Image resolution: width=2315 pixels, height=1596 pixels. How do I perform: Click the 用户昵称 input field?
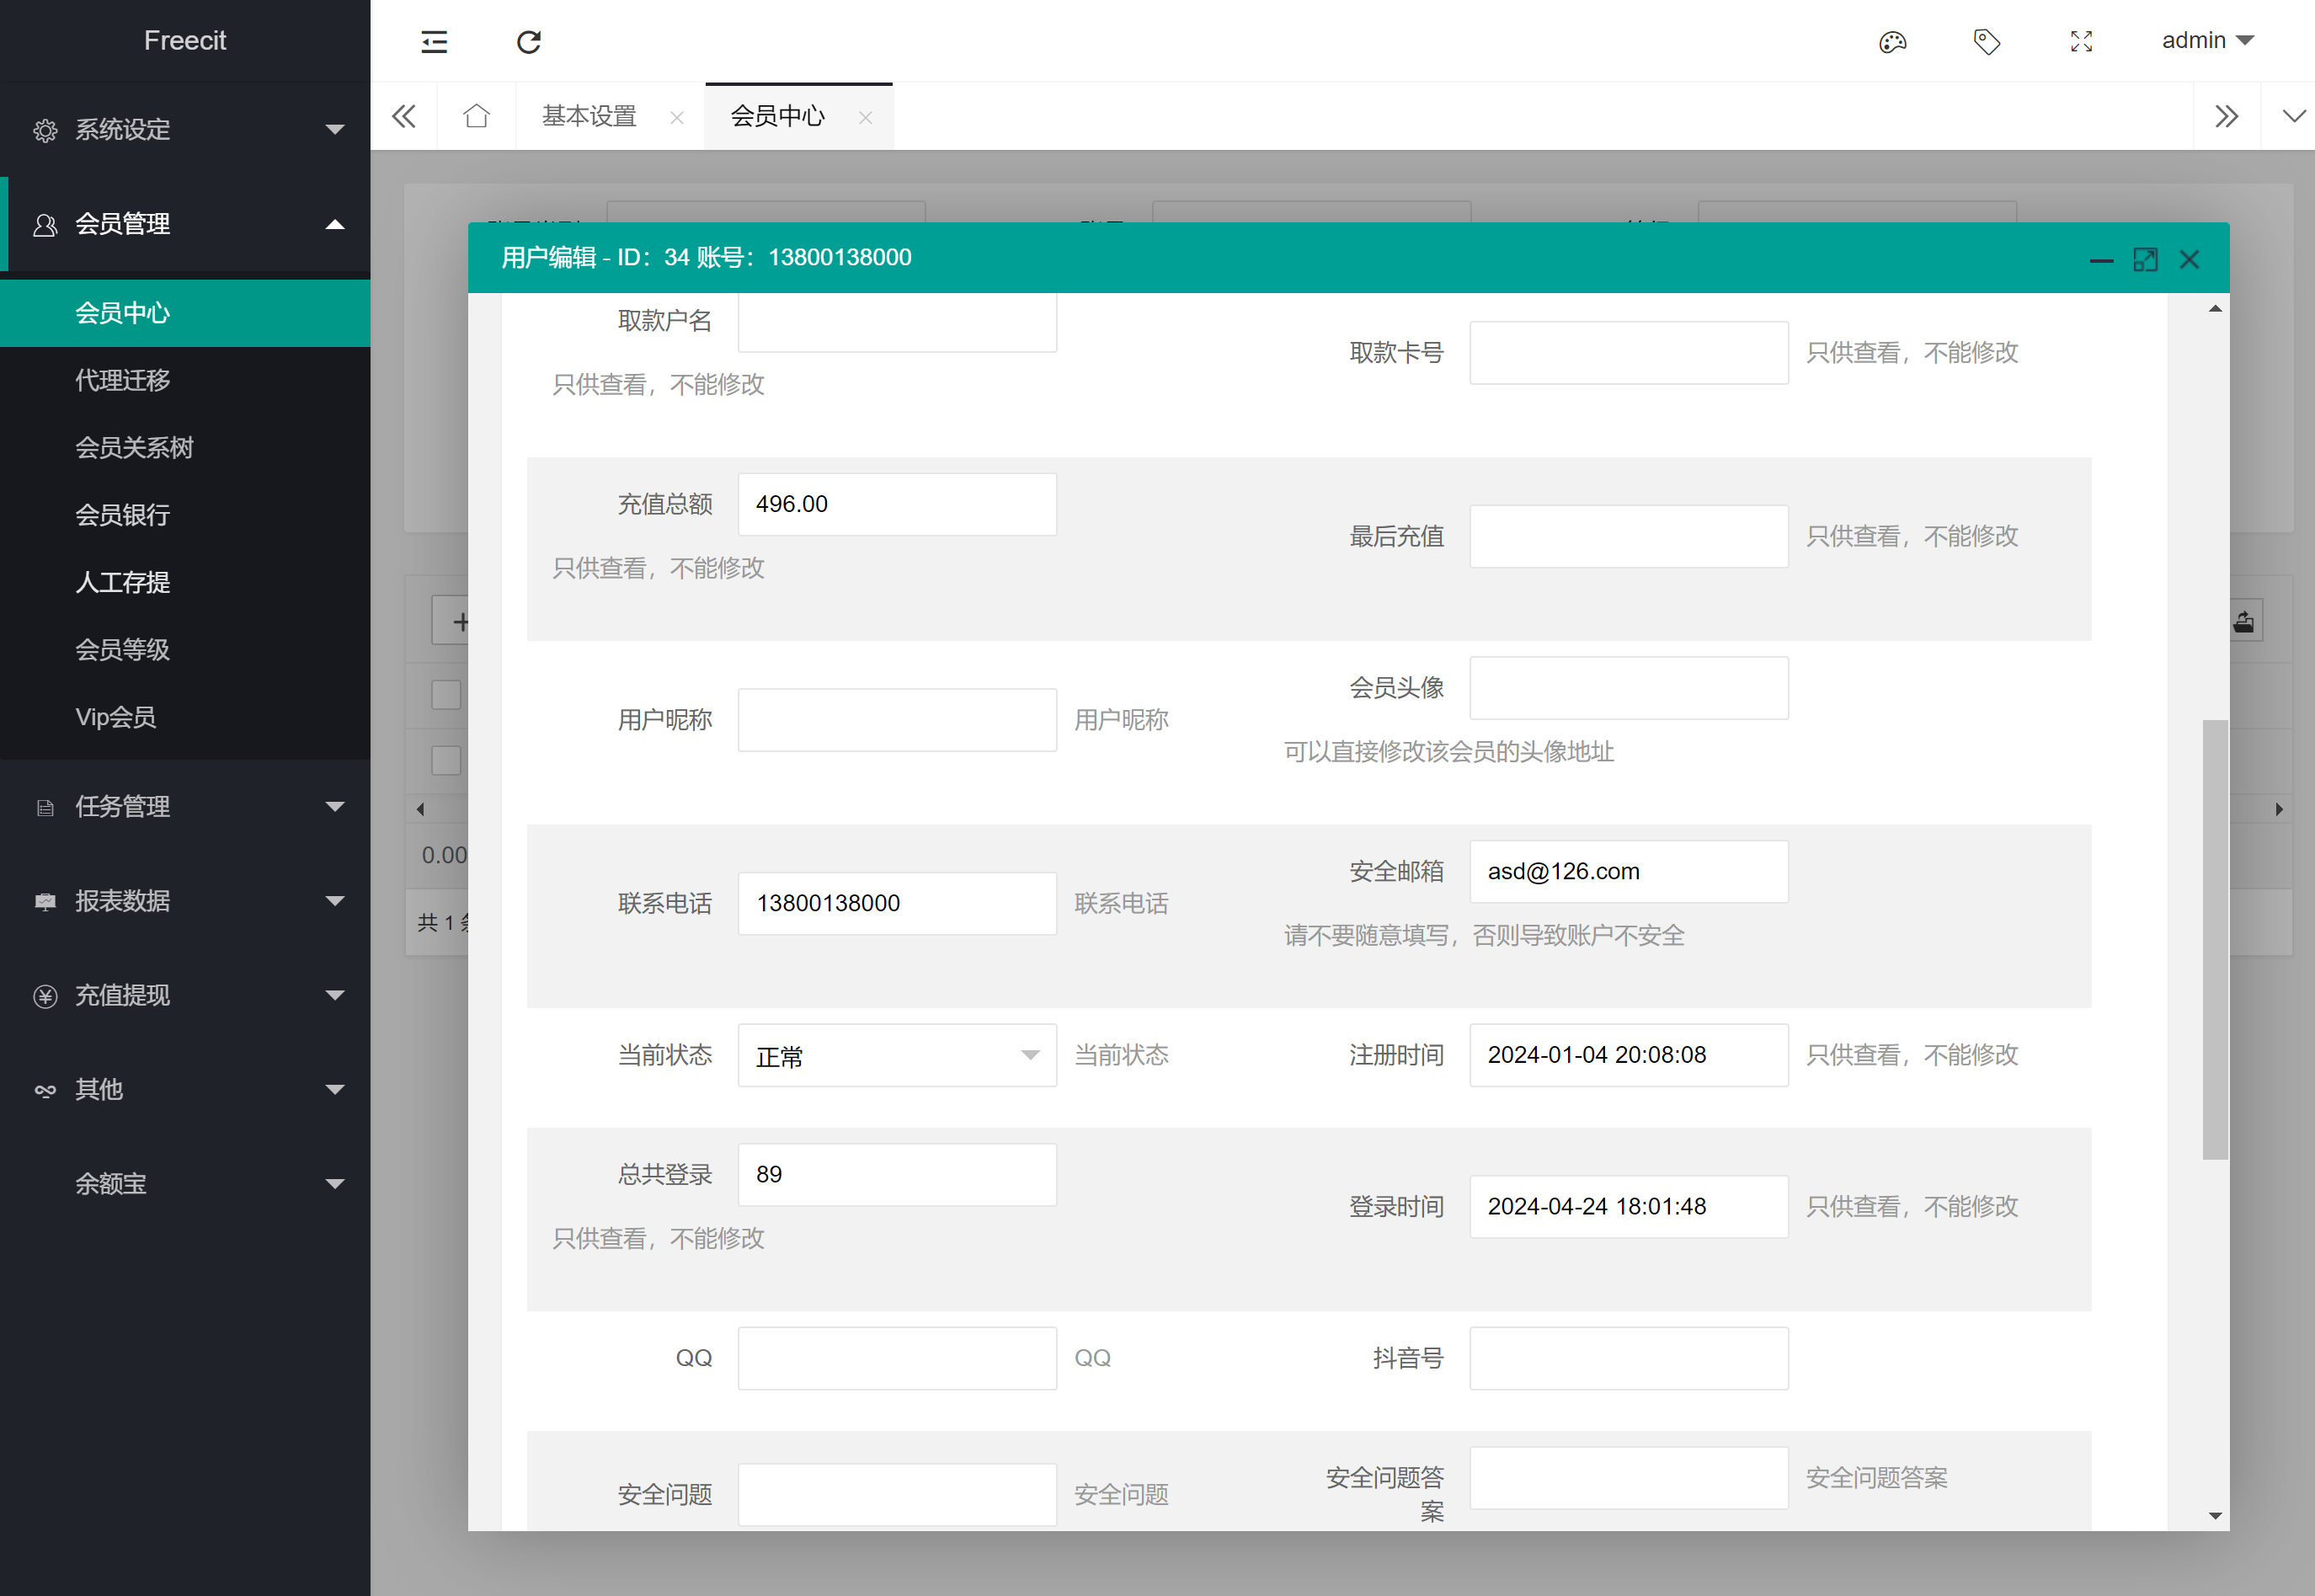[x=897, y=720]
